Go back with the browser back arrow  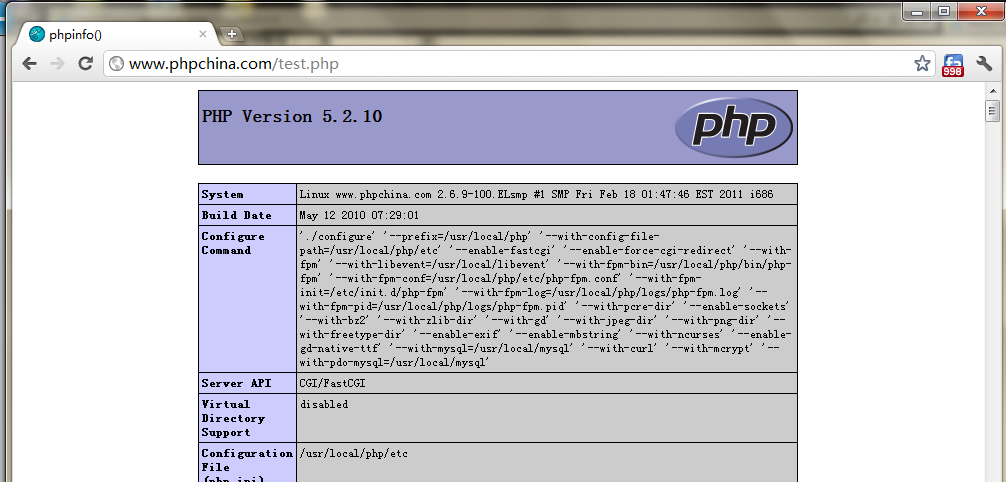pyautogui.click(x=29, y=64)
